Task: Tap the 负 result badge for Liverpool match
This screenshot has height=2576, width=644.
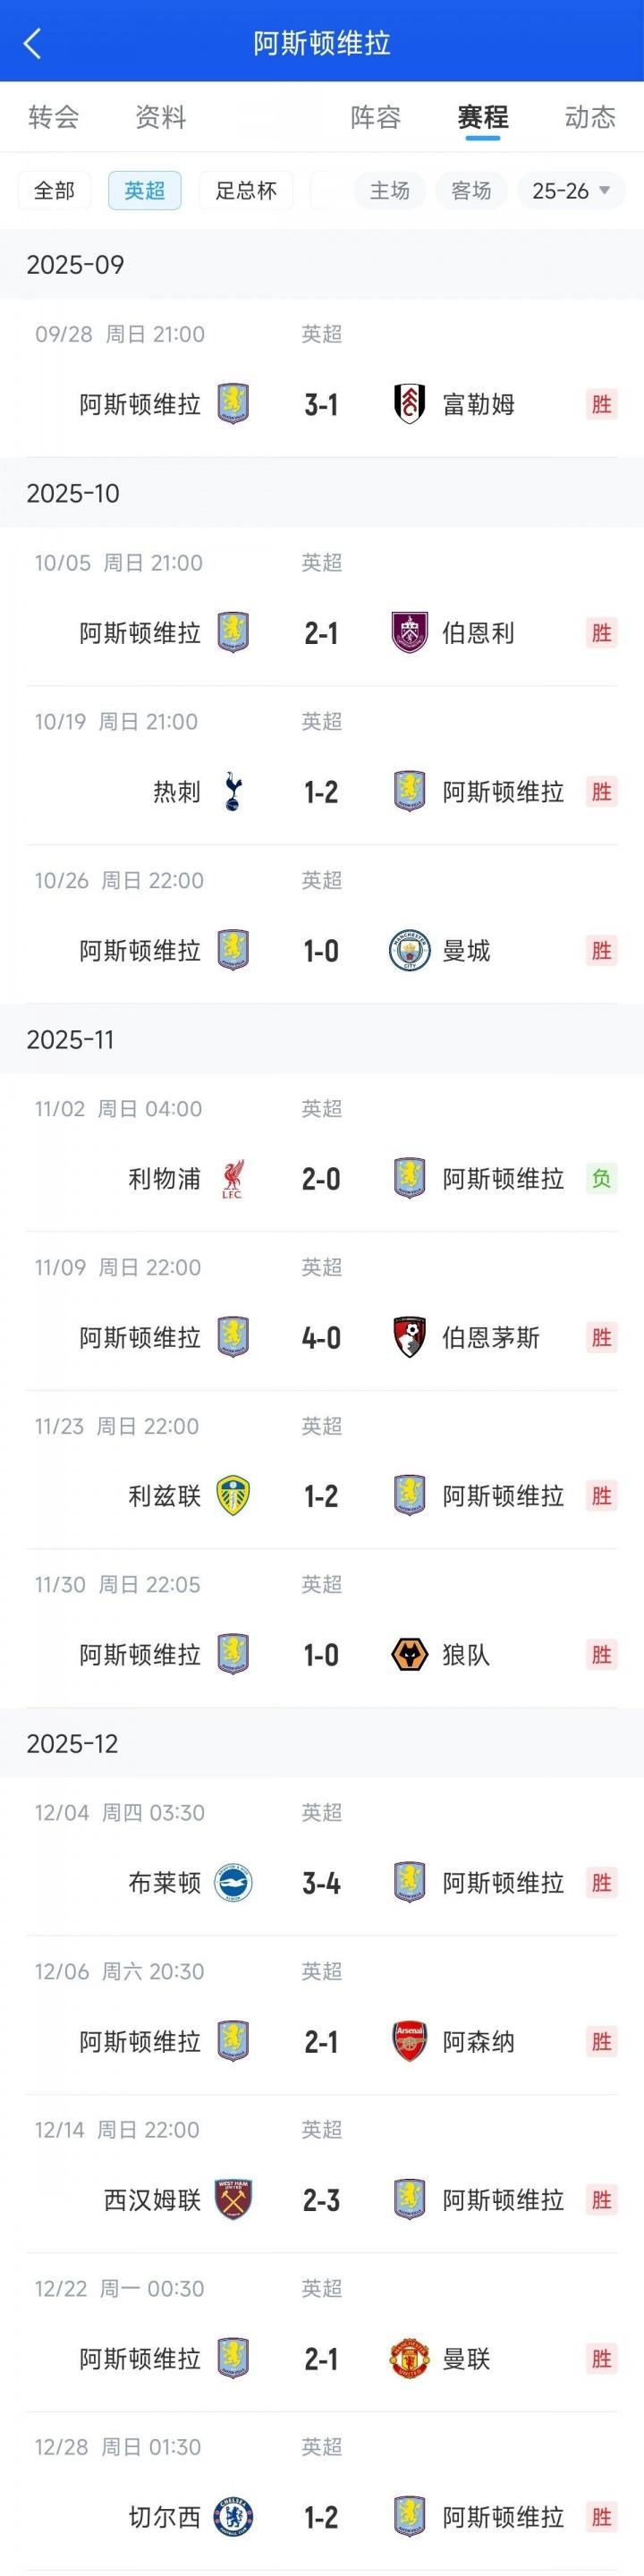Action: click(x=601, y=1179)
